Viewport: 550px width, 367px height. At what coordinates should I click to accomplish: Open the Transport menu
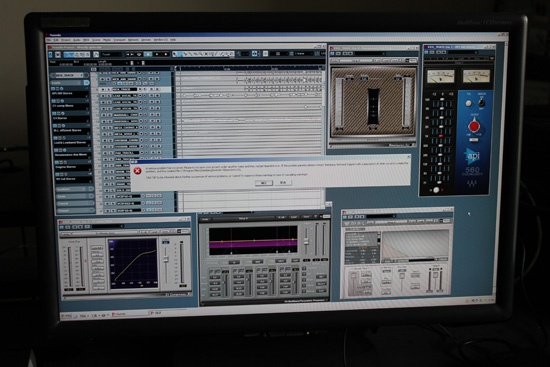(119, 40)
